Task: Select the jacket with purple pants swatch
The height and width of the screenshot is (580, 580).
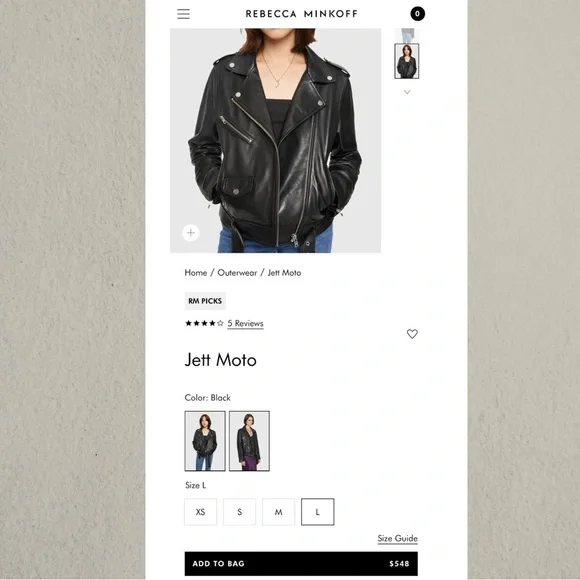Action: [249, 441]
